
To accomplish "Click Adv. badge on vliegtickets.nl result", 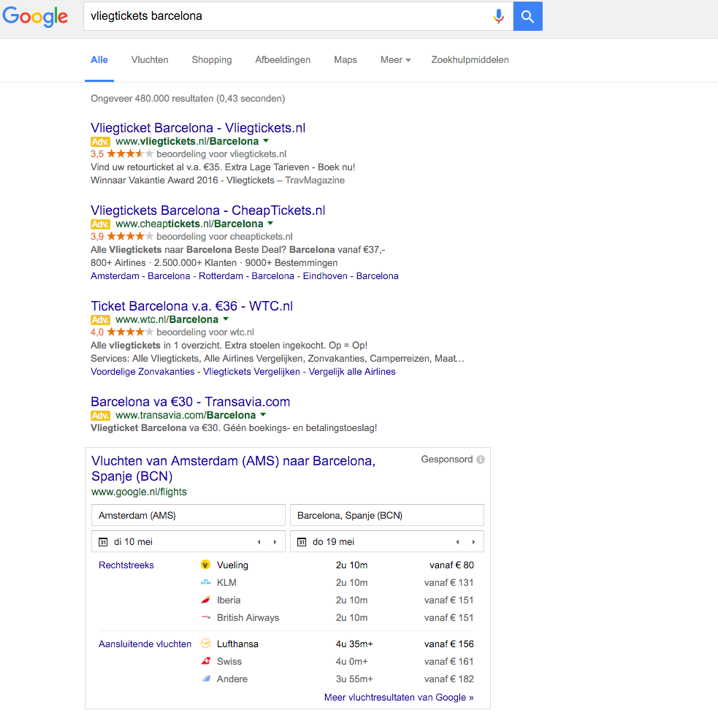I will pyautogui.click(x=100, y=141).
